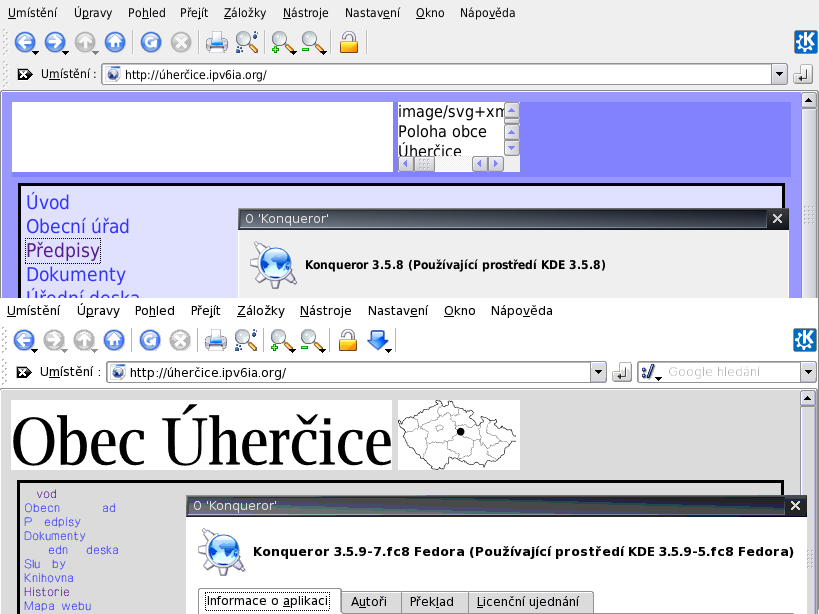Go back in the lower Konqueror window
819x614 pixels.
point(24,340)
